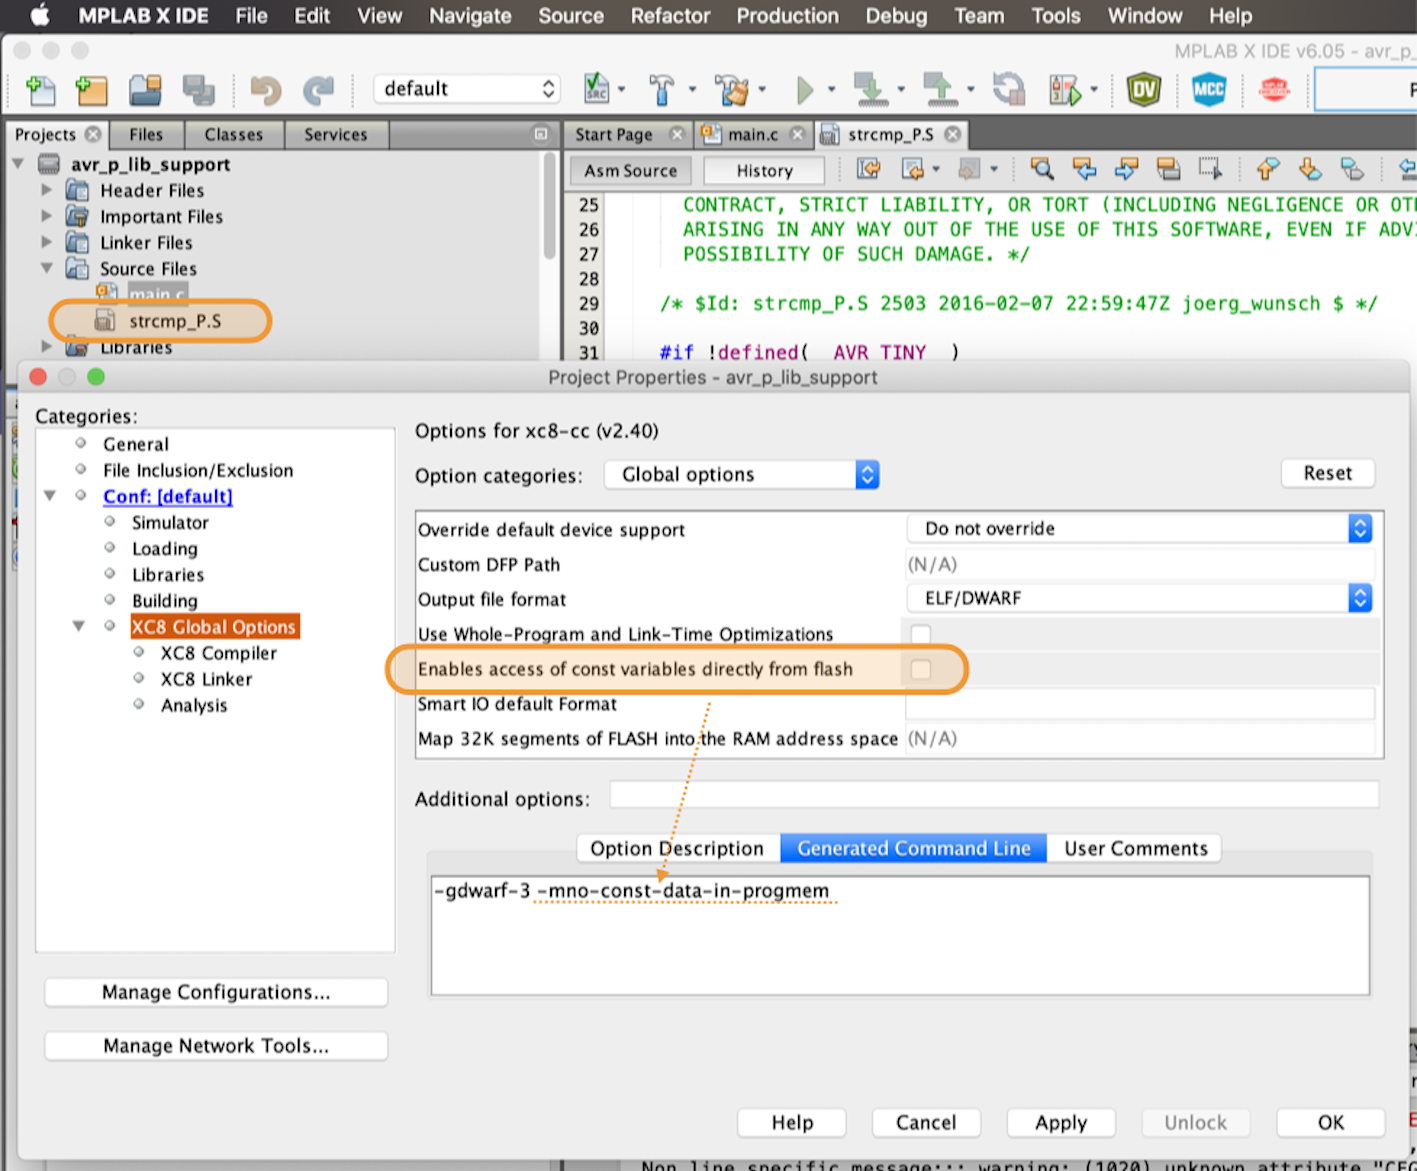Viewport: 1417px width, 1171px height.
Task: Collapse the XC8 Global Options node
Action: click(78, 626)
